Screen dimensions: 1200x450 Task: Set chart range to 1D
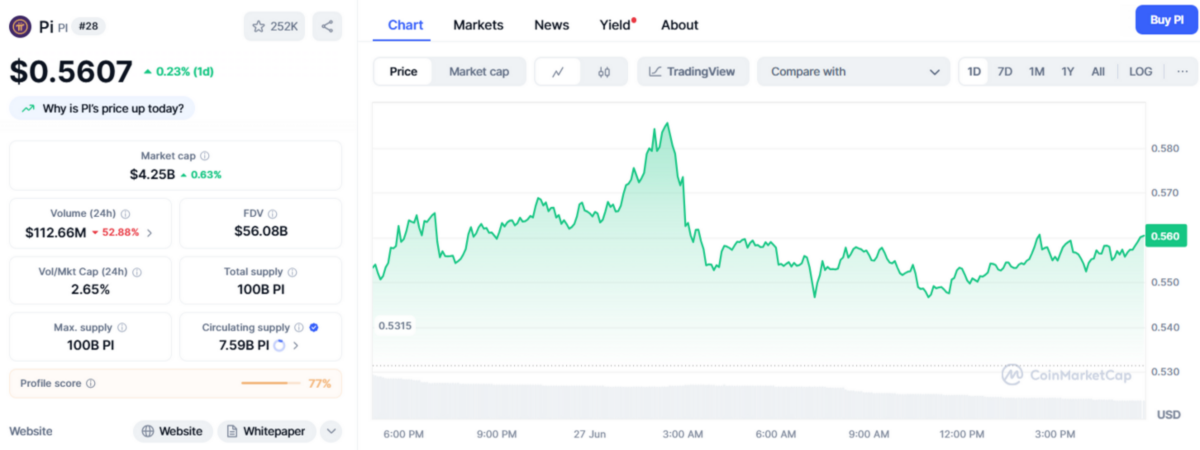point(974,72)
